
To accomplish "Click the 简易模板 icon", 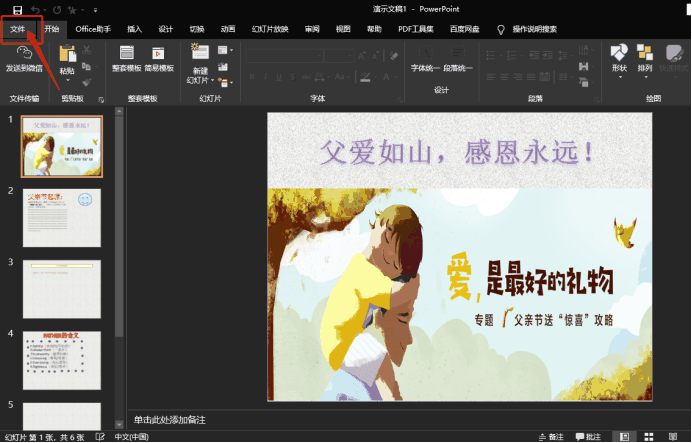I will pos(158,53).
